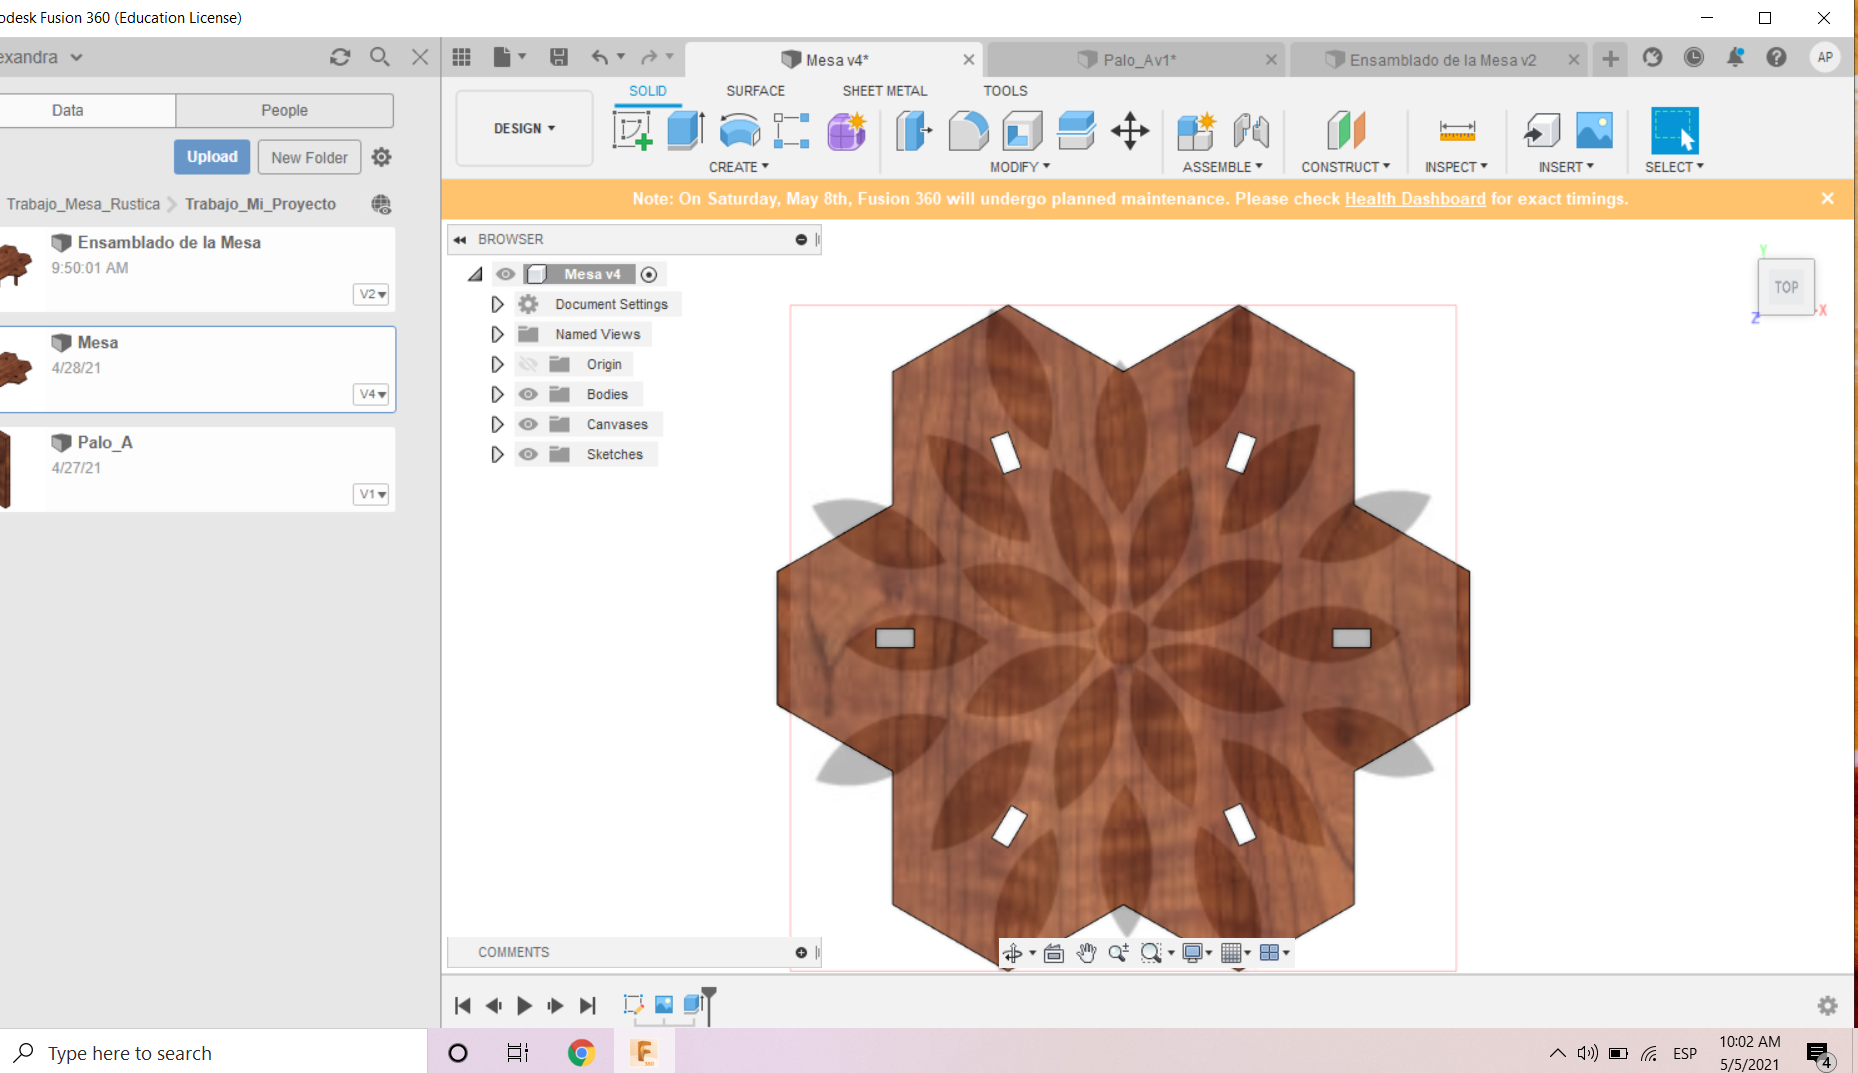Viewport: 1858px width, 1073px height.
Task: Open the DESIGN workspace dropdown
Action: point(524,128)
